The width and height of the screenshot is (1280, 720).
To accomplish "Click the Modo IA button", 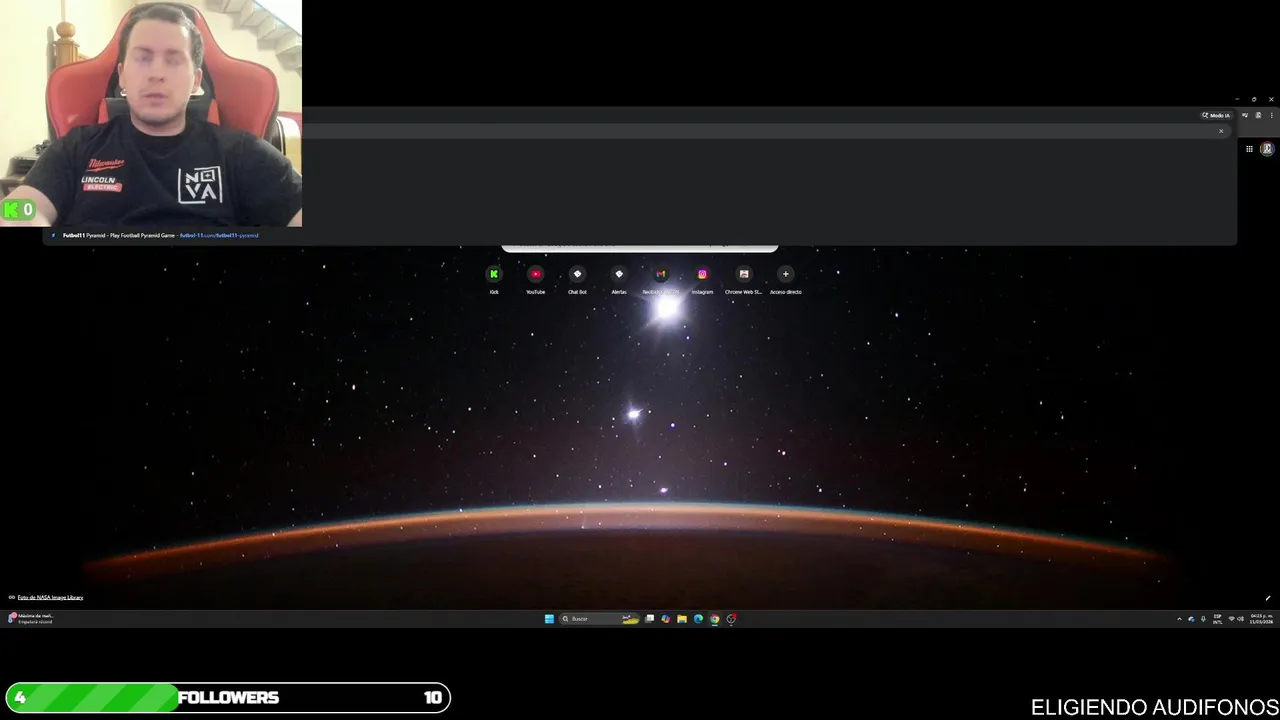I will coord(1216,115).
